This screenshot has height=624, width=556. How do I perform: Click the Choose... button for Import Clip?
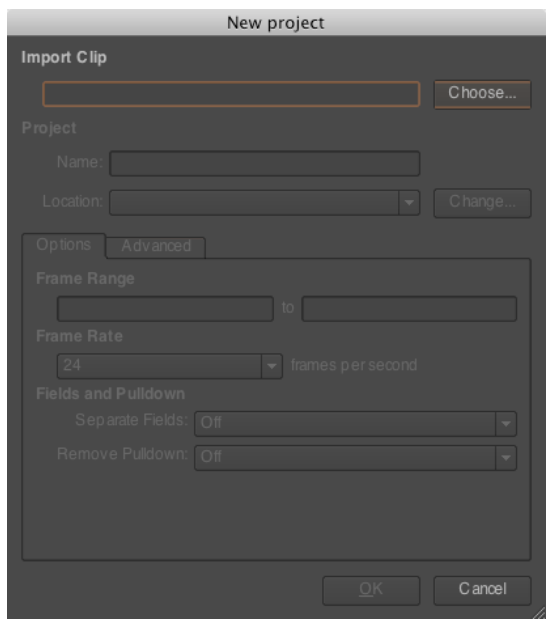tap(482, 94)
